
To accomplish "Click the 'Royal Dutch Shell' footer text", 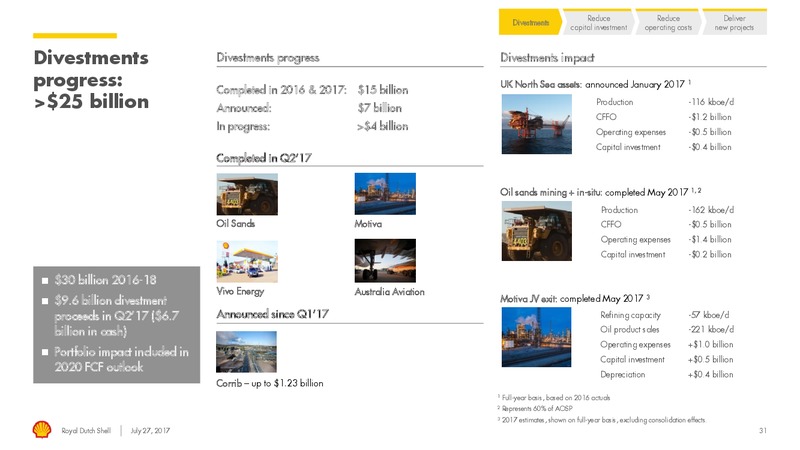I will pyautogui.click(x=86, y=431).
